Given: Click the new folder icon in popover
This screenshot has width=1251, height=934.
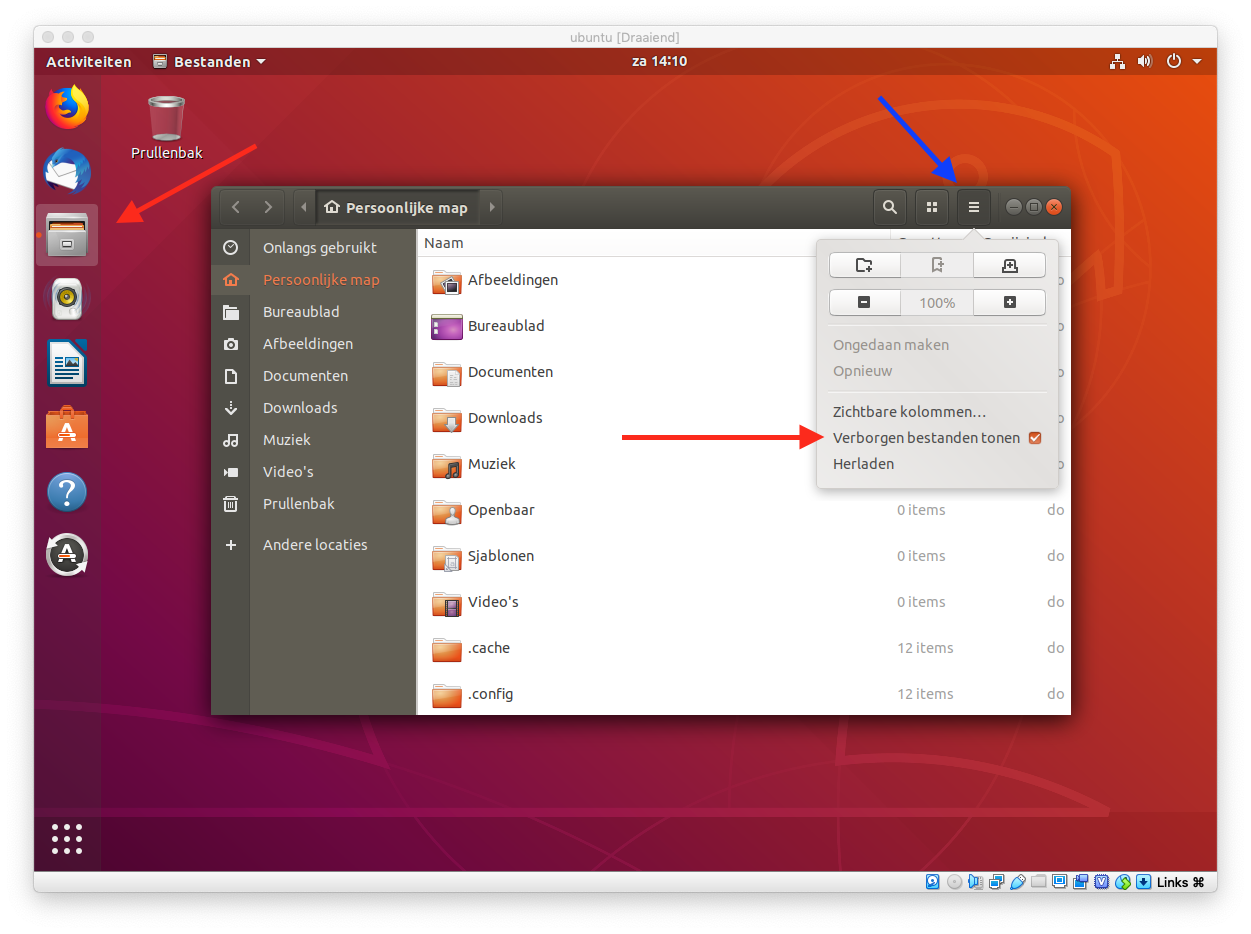Looking at the screenshot, I should (x=864, y=265).
